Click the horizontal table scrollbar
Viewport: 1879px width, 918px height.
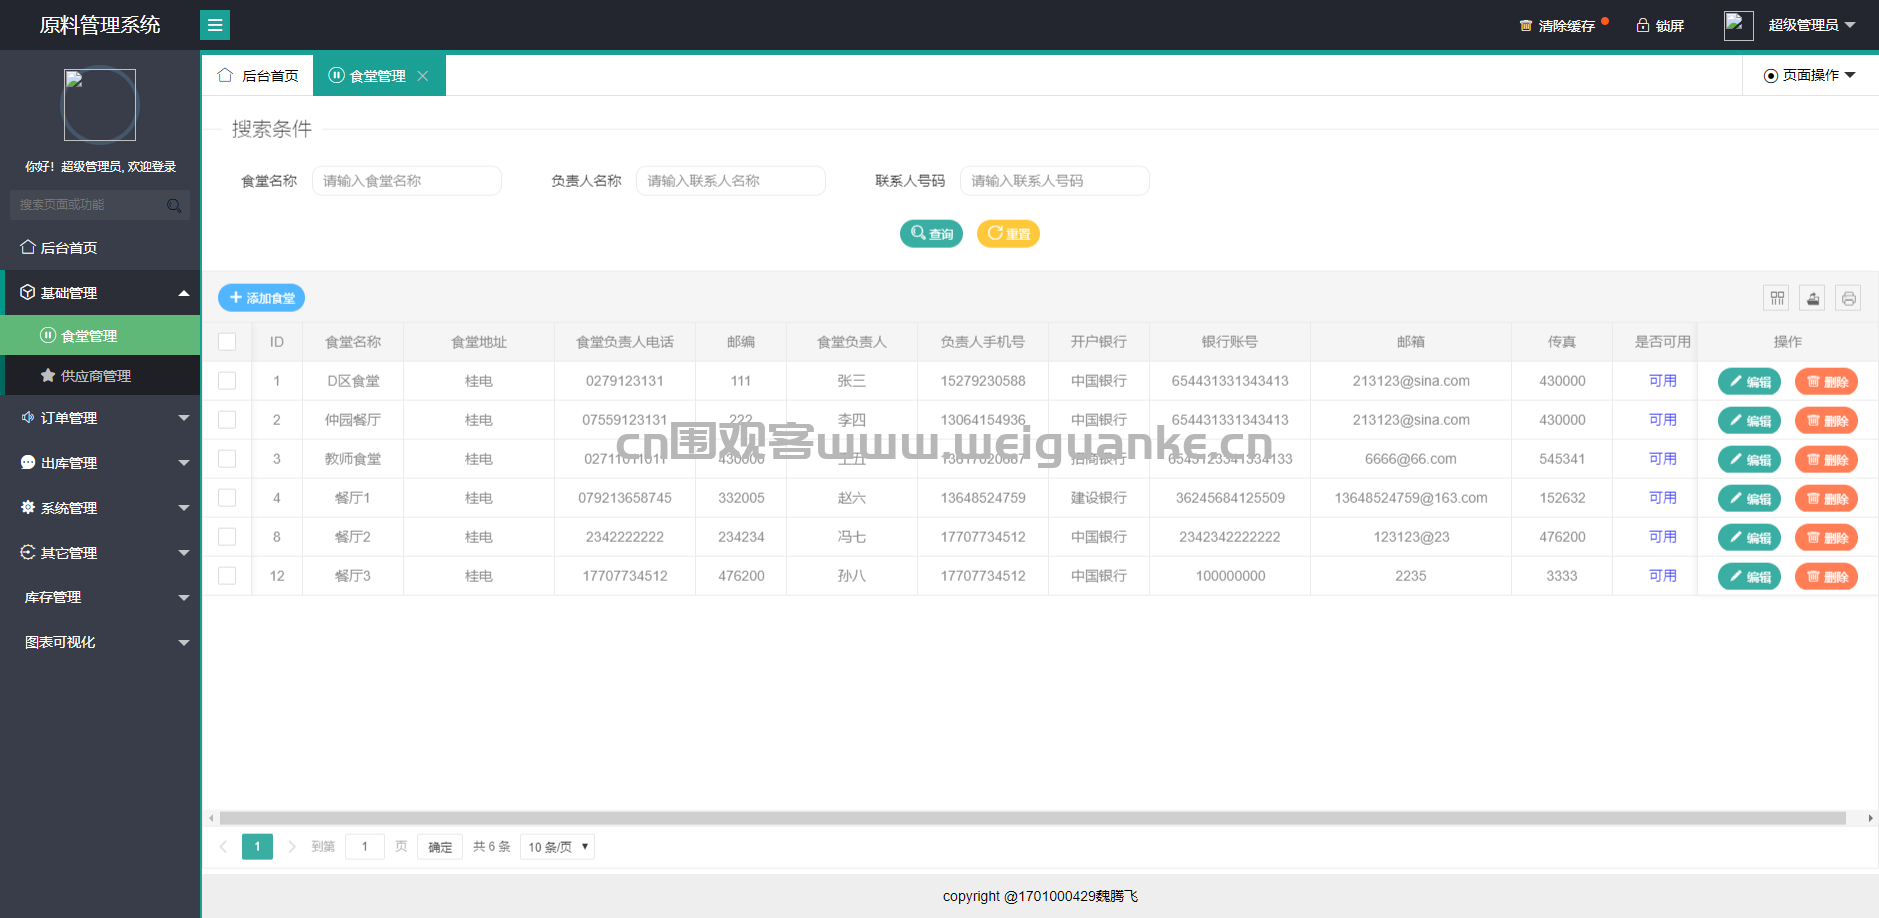click(1032, 818)
